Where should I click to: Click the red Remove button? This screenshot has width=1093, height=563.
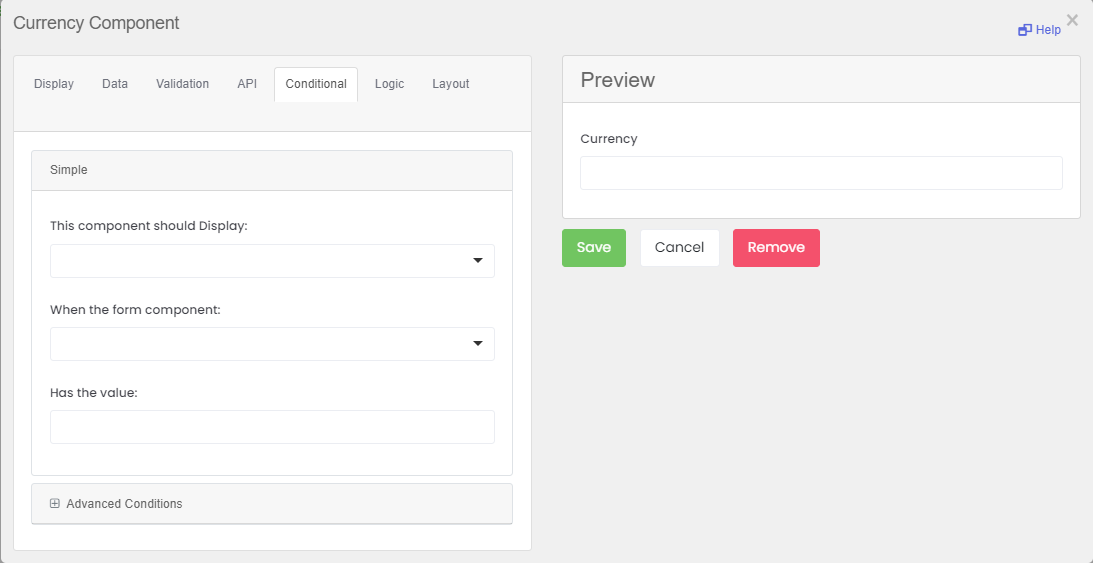(776, 247)
